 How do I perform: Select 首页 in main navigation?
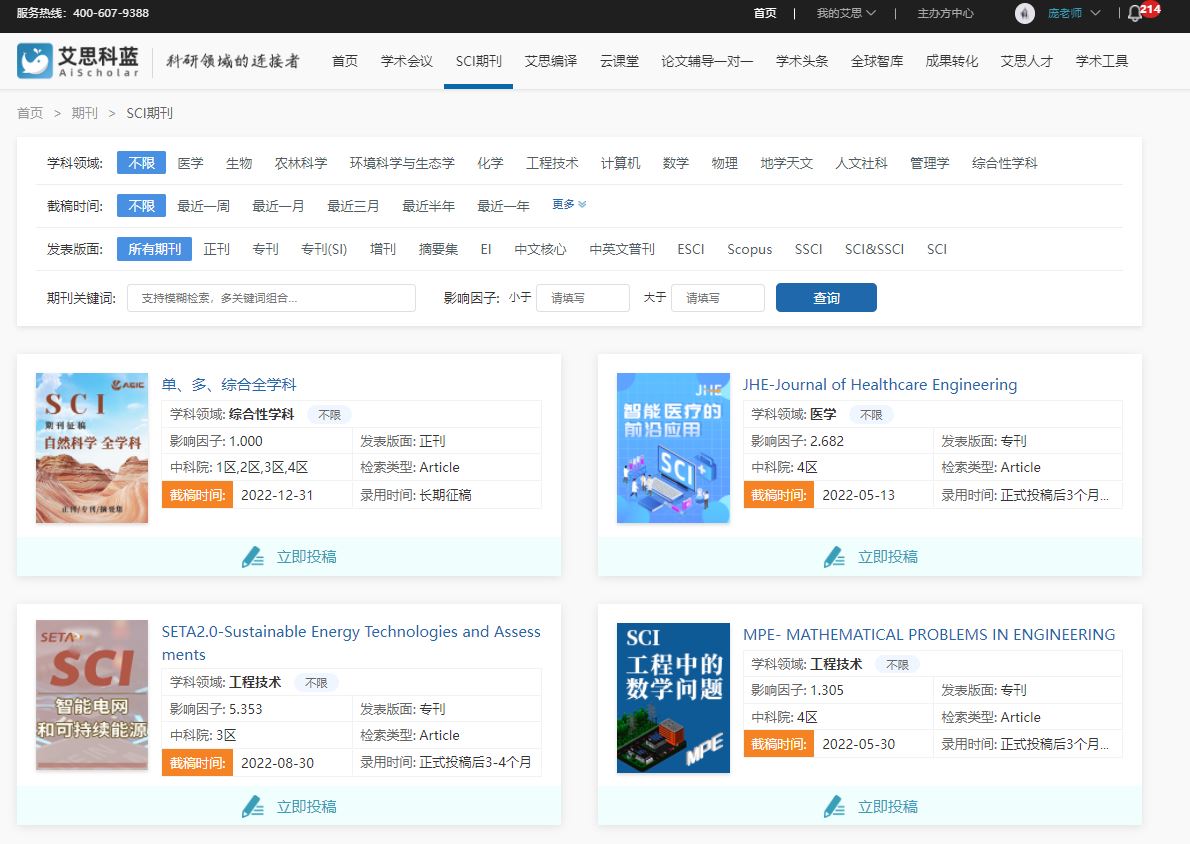pos(345,61)
